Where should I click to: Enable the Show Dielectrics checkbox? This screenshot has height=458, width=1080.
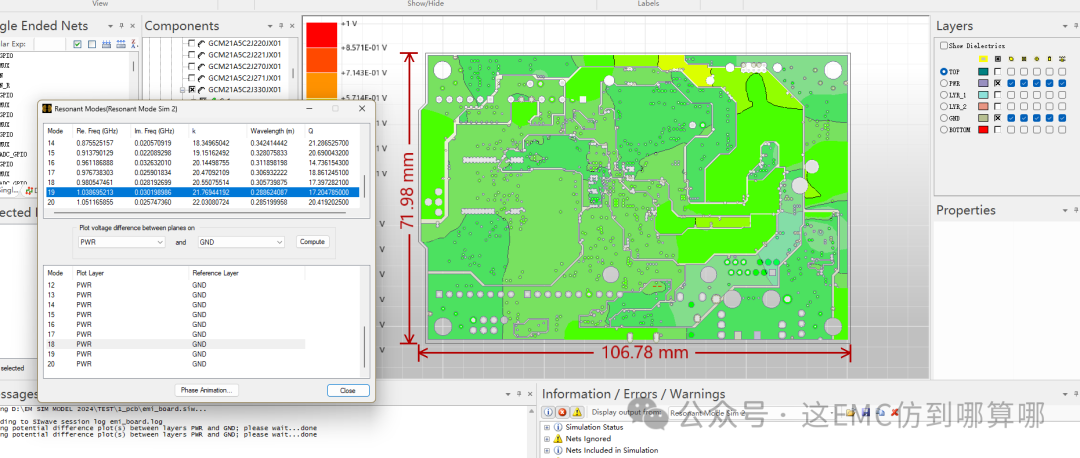tap(944, 45)
